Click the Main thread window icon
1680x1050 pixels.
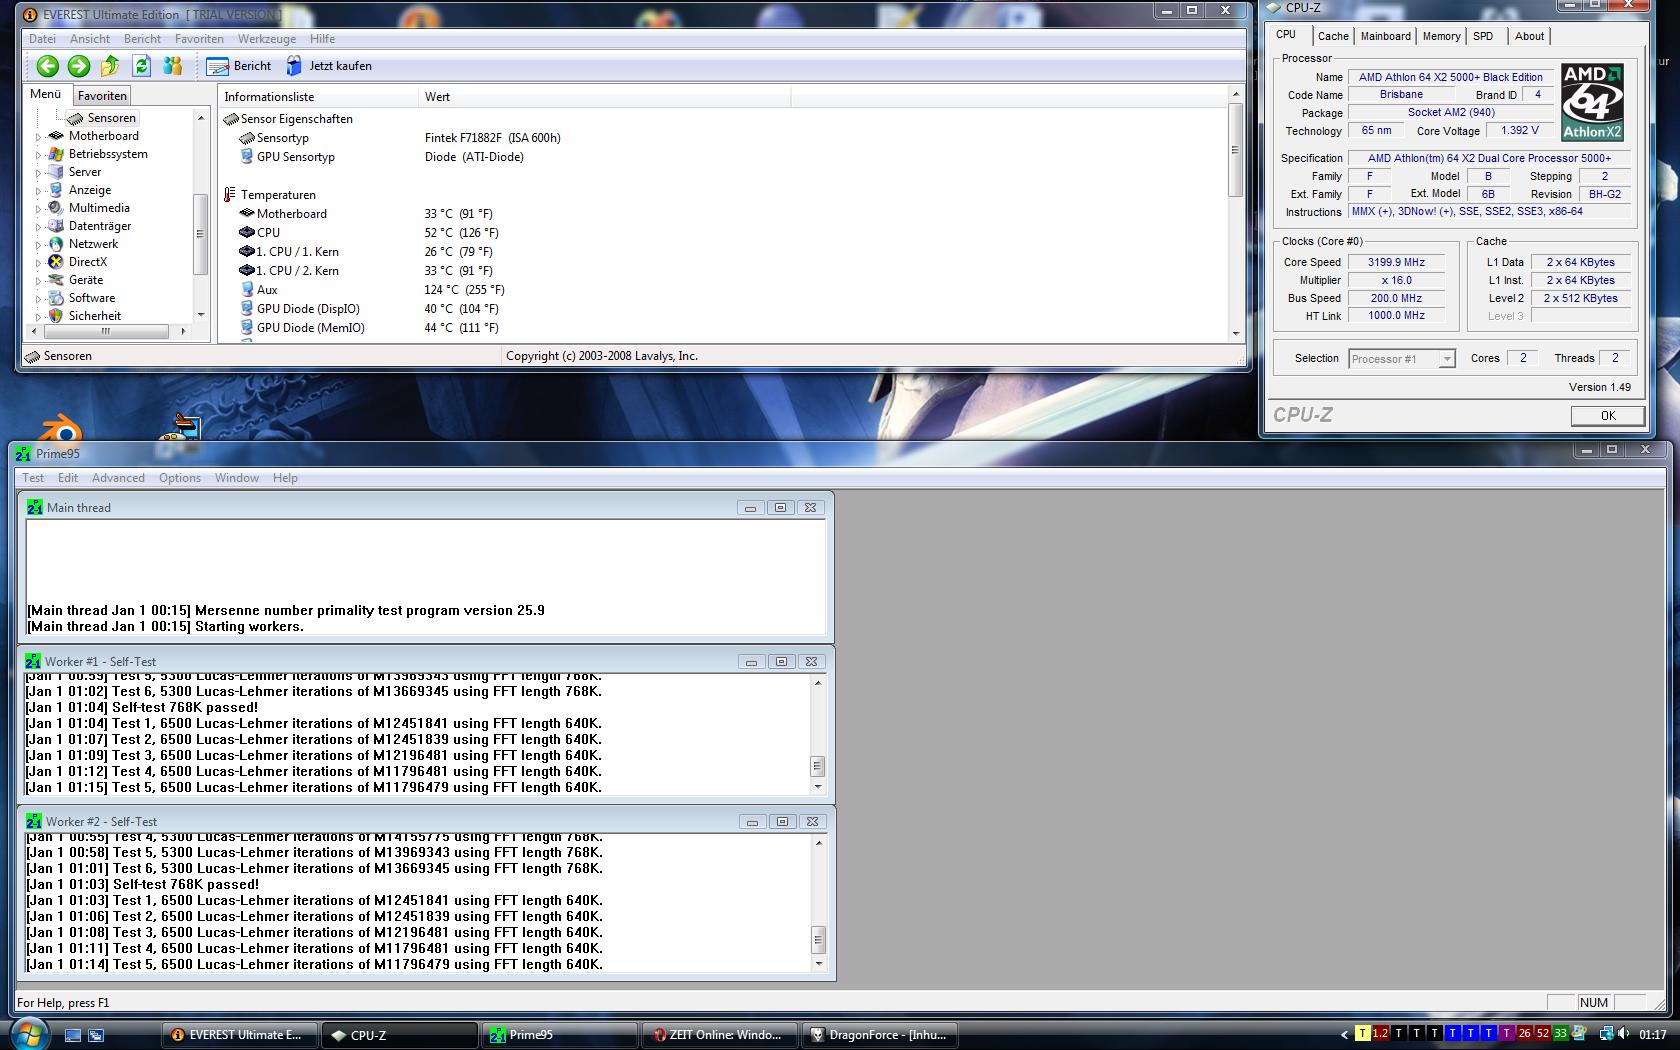pyautogui.click(x=35, y=507)
